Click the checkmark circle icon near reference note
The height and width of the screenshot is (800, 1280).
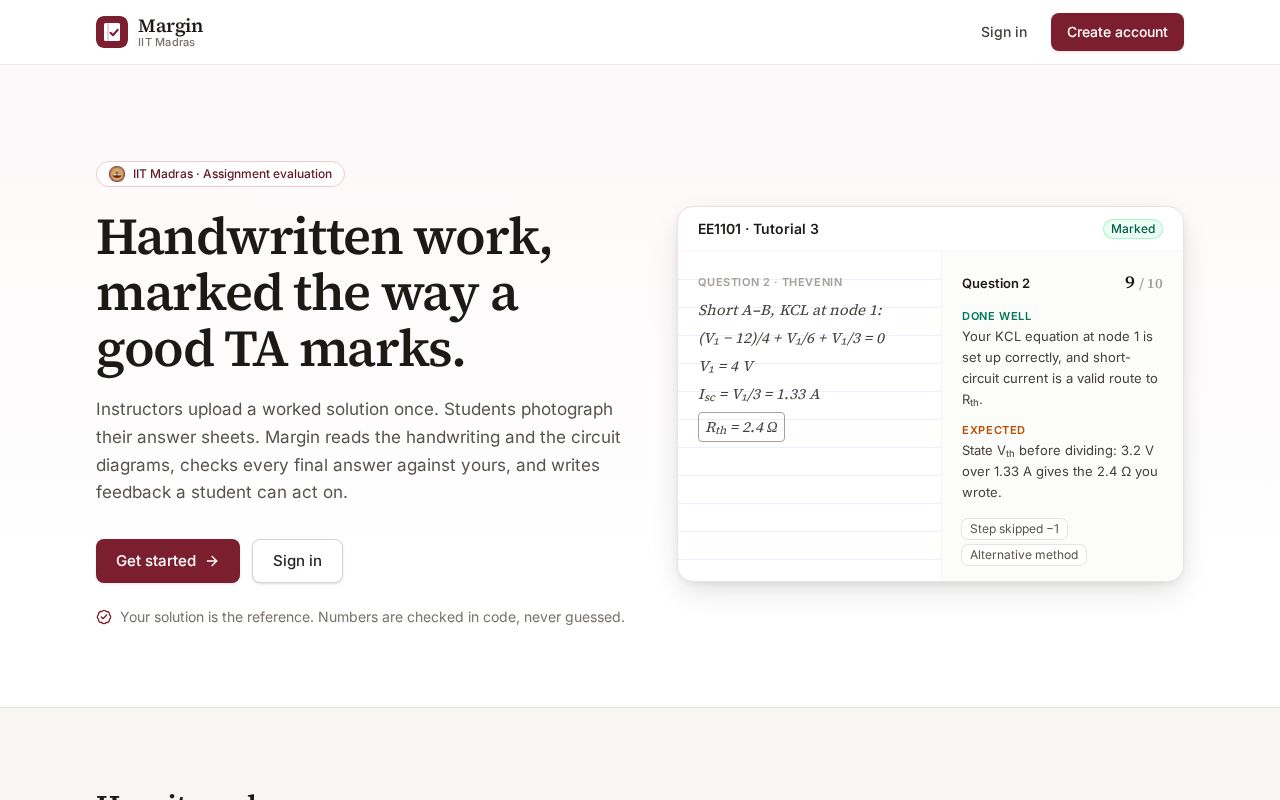pos(104,617)
